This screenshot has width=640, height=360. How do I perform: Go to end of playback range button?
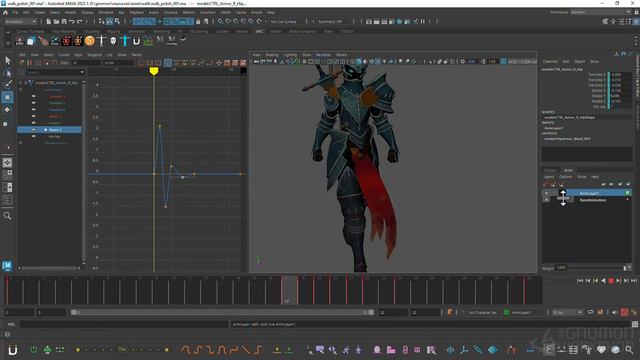[634, 280]
